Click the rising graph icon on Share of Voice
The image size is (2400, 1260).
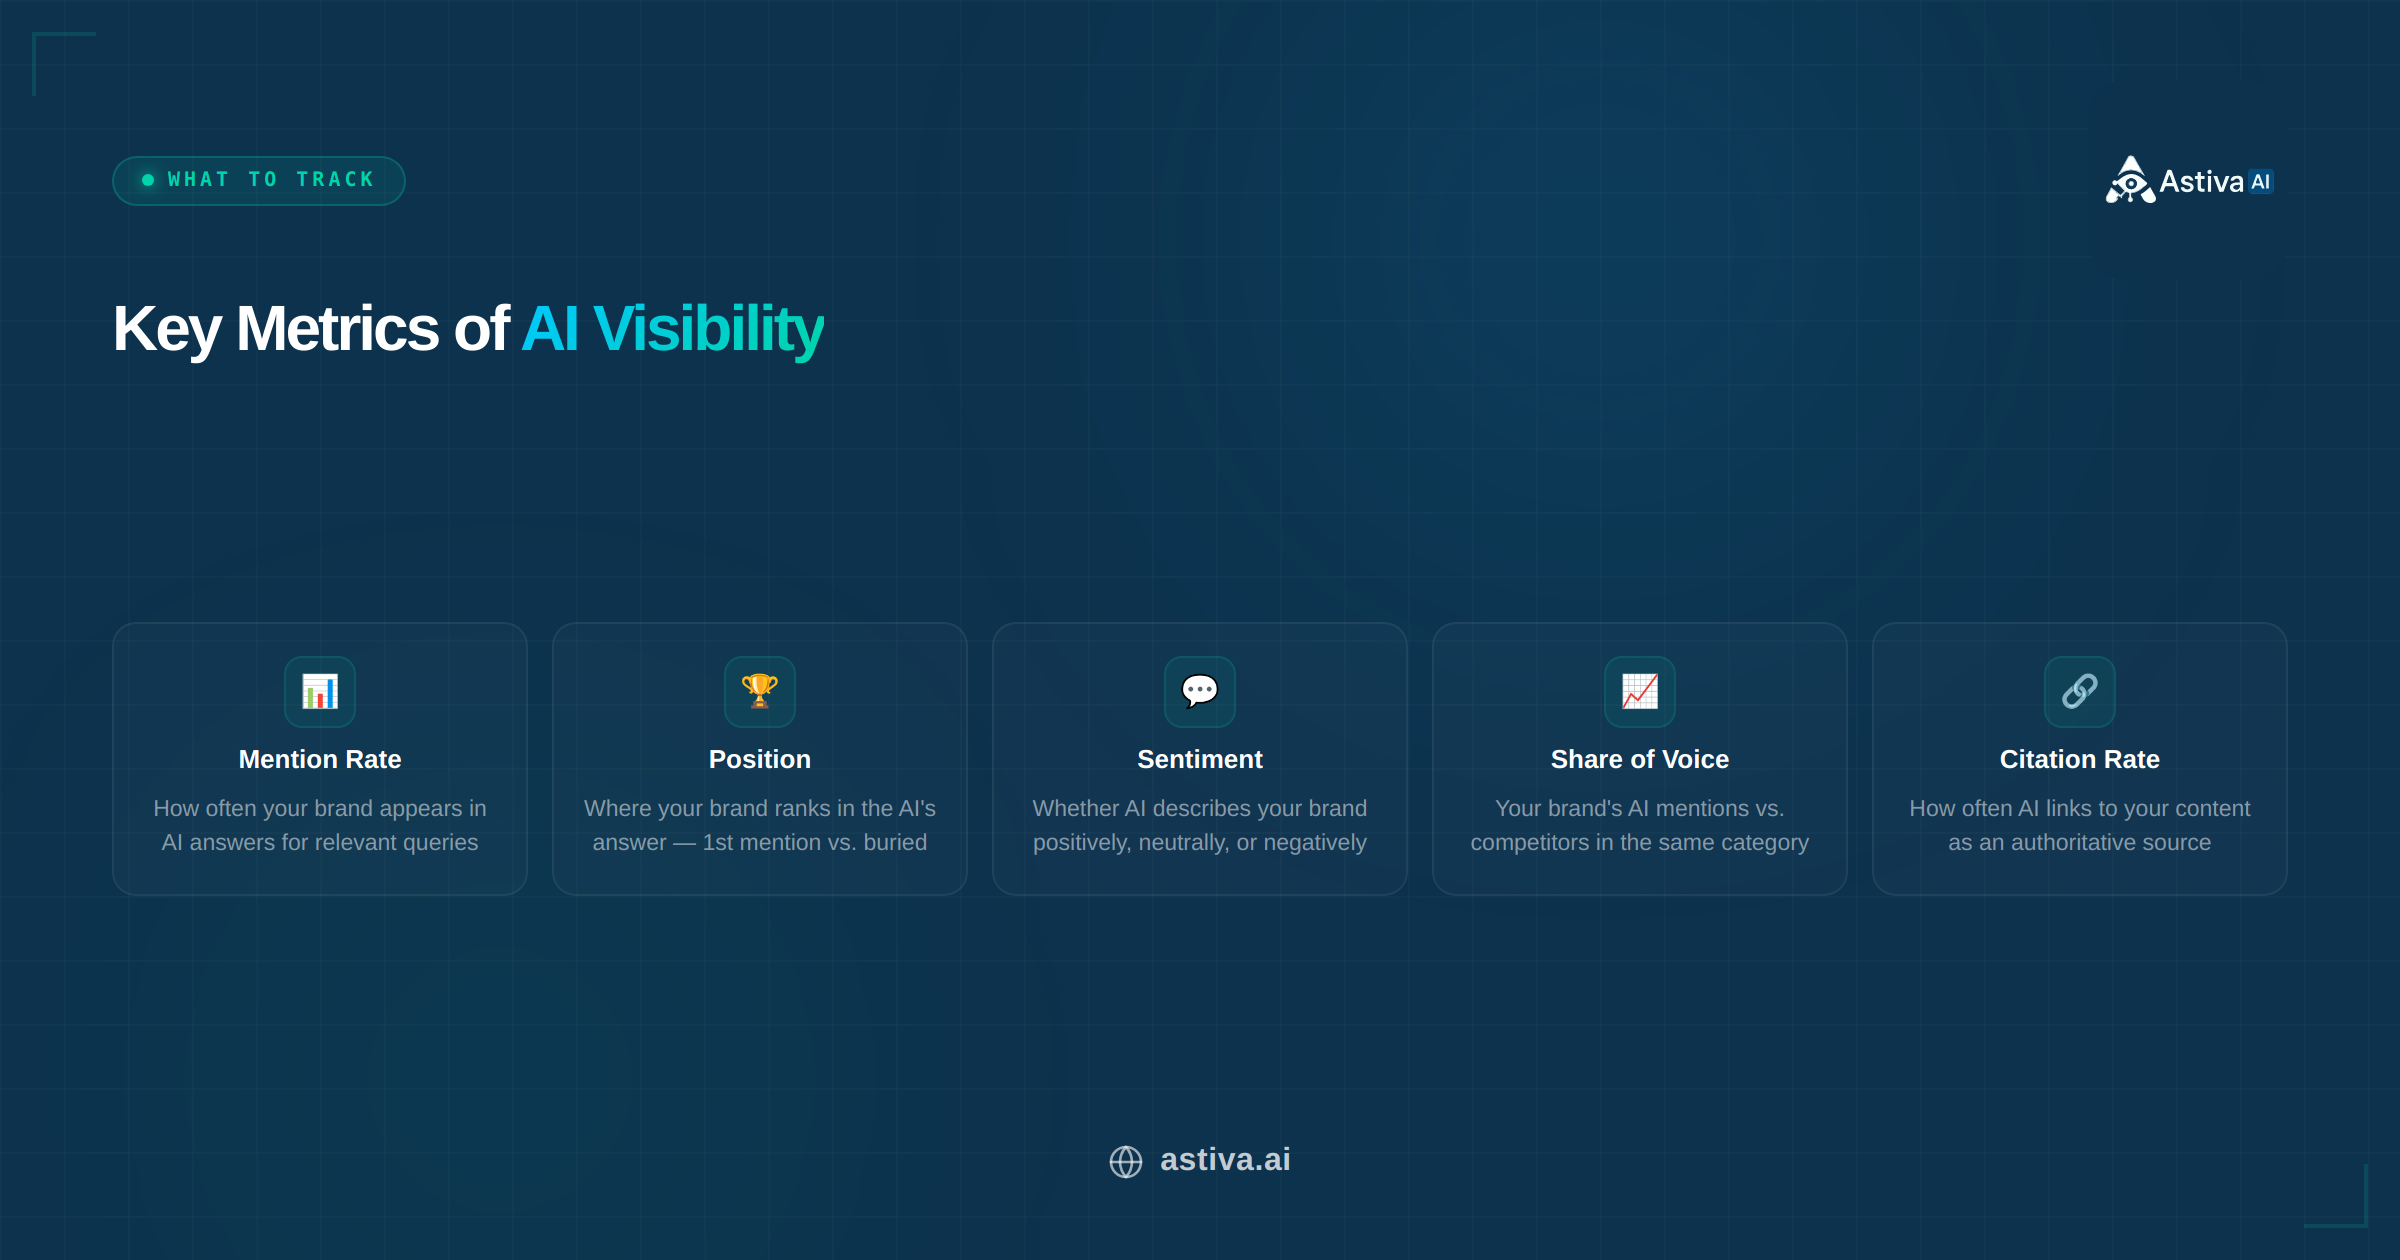pos(1639,692)
